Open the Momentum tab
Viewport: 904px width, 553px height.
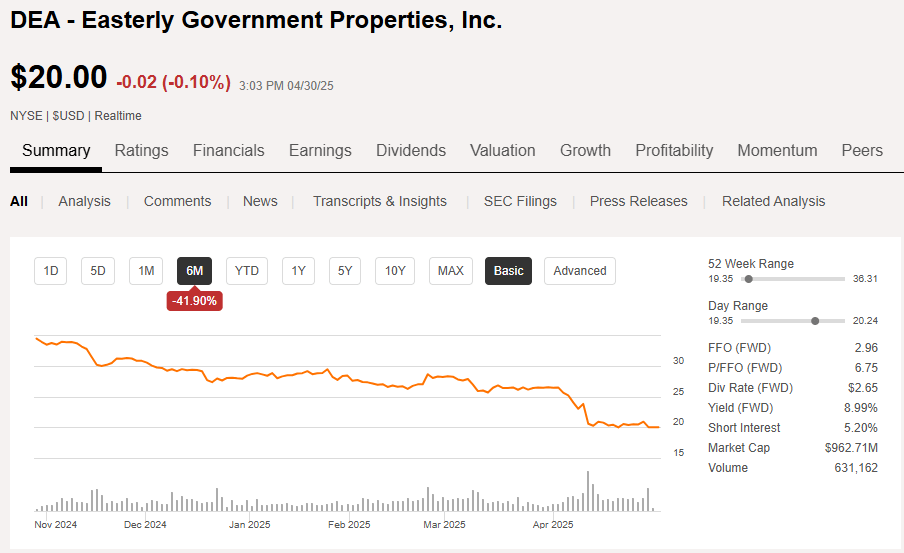click(777, 151)
